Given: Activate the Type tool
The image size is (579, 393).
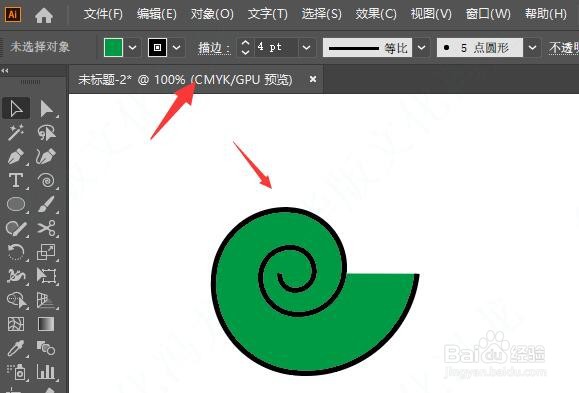Looking at the screenshot, I should [16, 181].
